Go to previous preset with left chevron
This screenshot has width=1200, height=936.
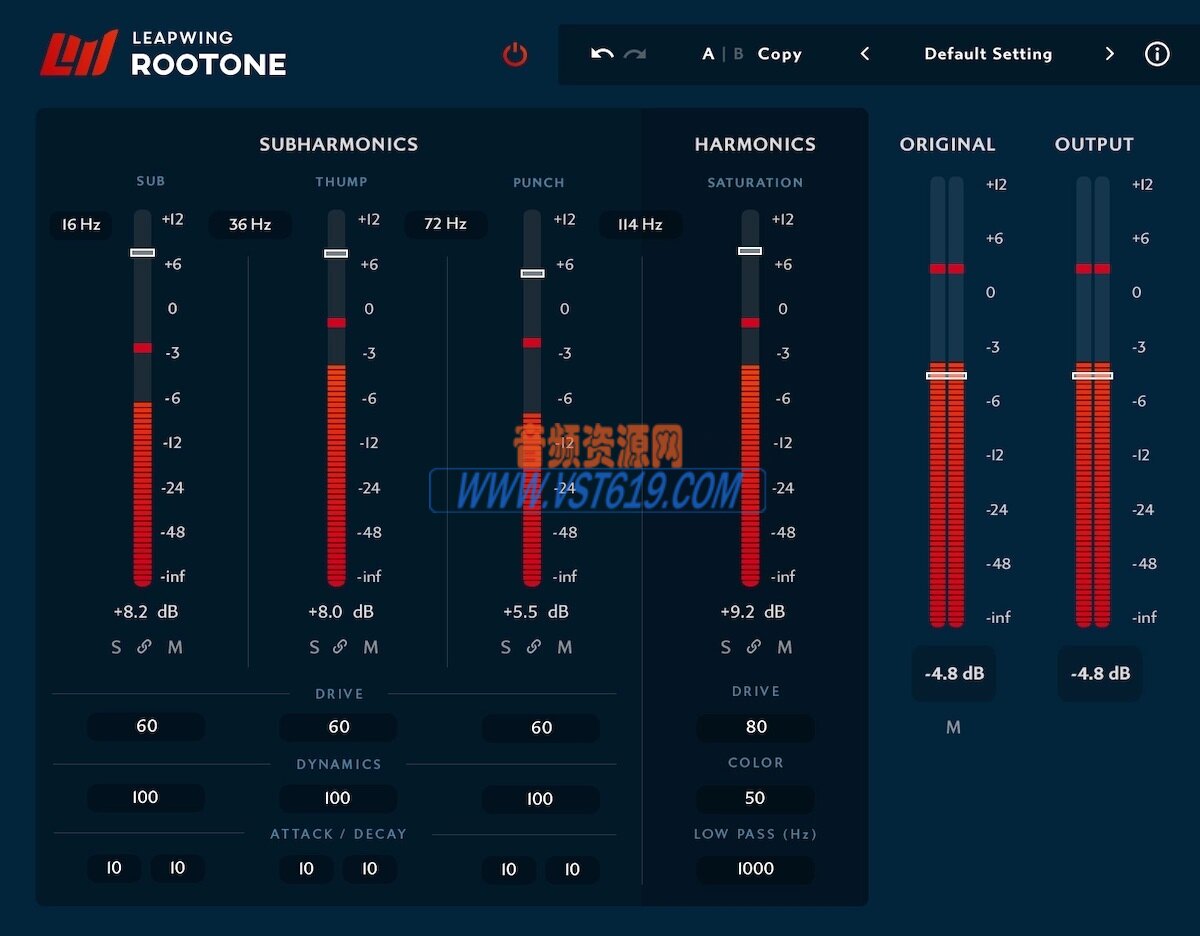[865, 54]
